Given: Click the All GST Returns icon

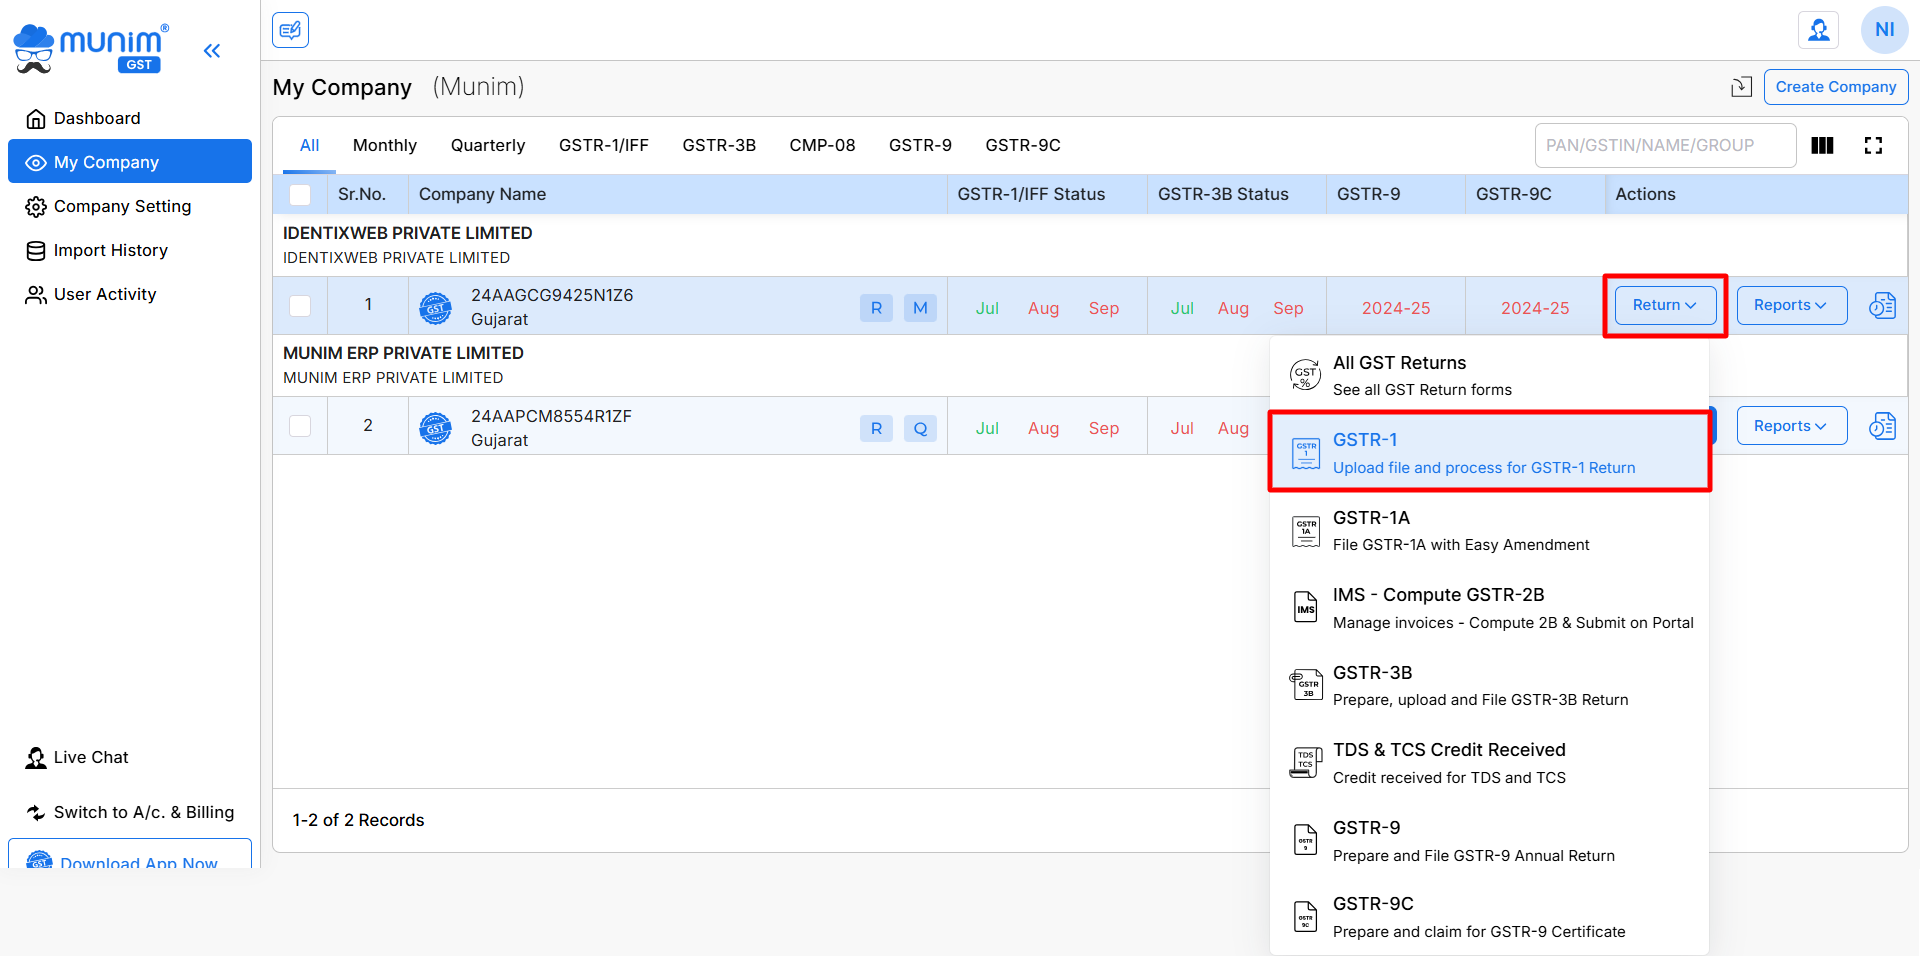Looking at the screenshot, I should [x=1305, y=375].
